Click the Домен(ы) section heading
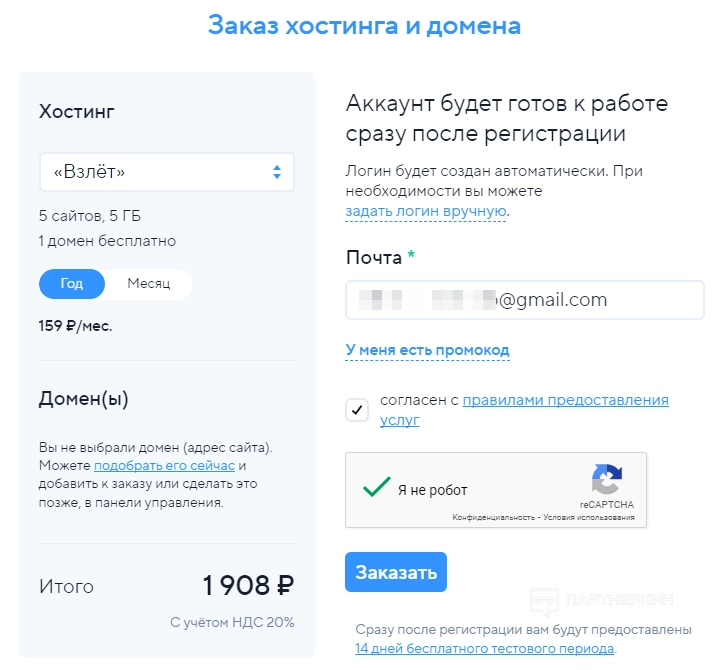This screenshot has height=670, width=724. [x=84, y=399]
